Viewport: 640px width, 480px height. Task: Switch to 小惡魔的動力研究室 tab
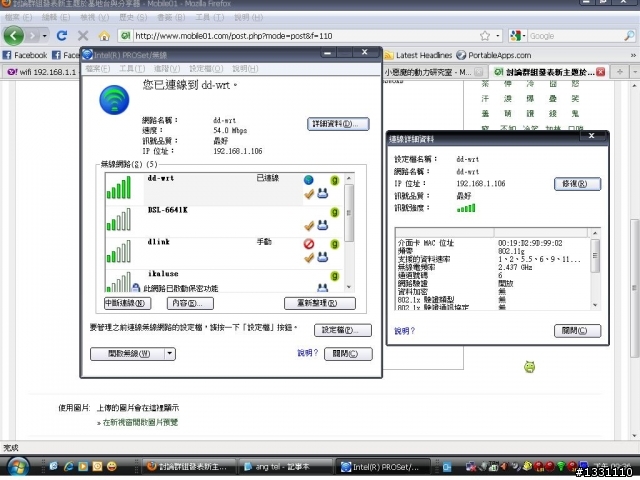[433, 72]
